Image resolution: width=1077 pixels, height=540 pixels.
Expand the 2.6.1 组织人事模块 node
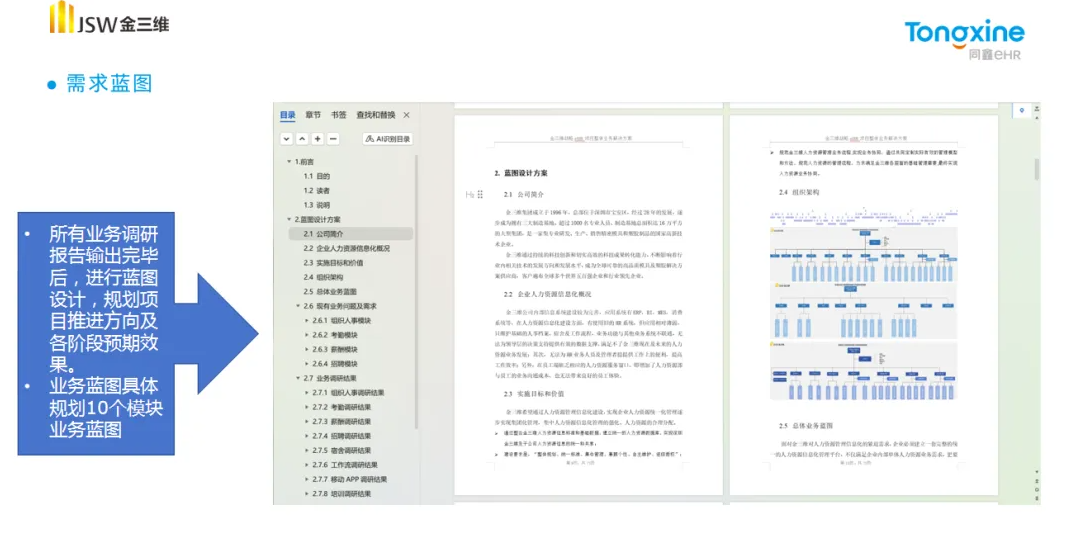coord(307,321)
